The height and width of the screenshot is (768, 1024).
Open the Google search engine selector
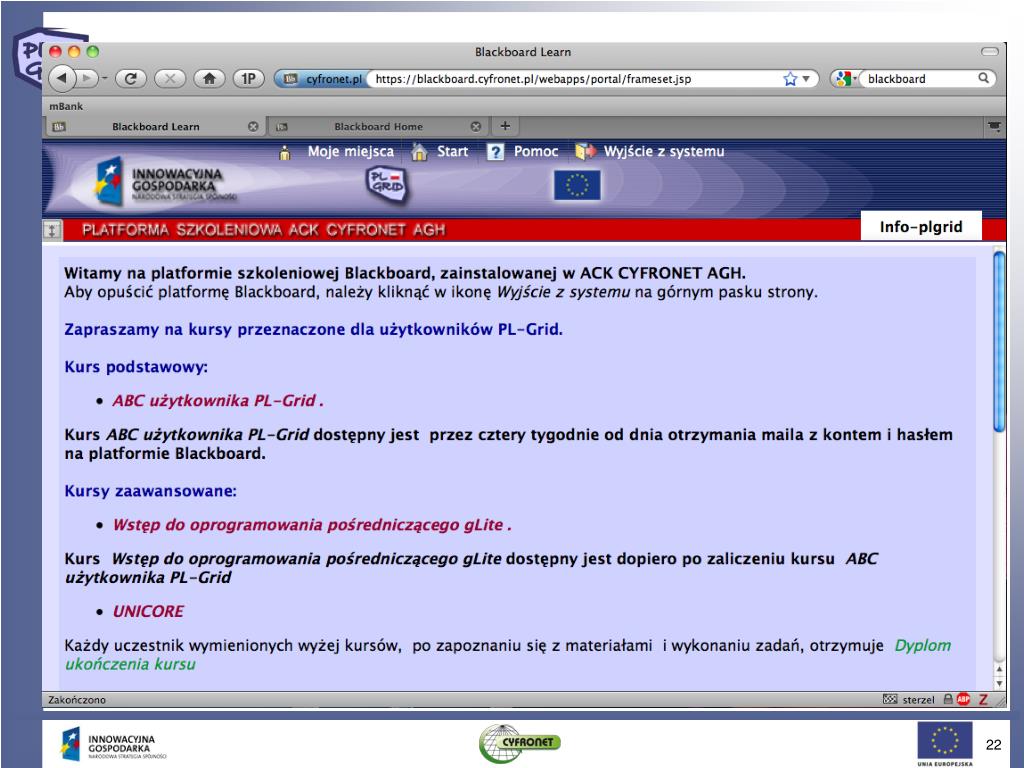point(845,79)
